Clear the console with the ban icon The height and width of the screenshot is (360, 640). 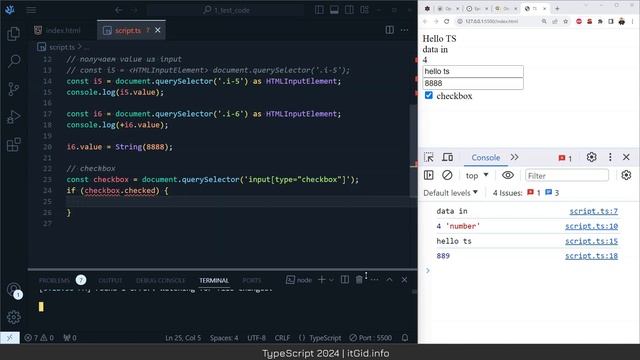(x=447, y=176)
